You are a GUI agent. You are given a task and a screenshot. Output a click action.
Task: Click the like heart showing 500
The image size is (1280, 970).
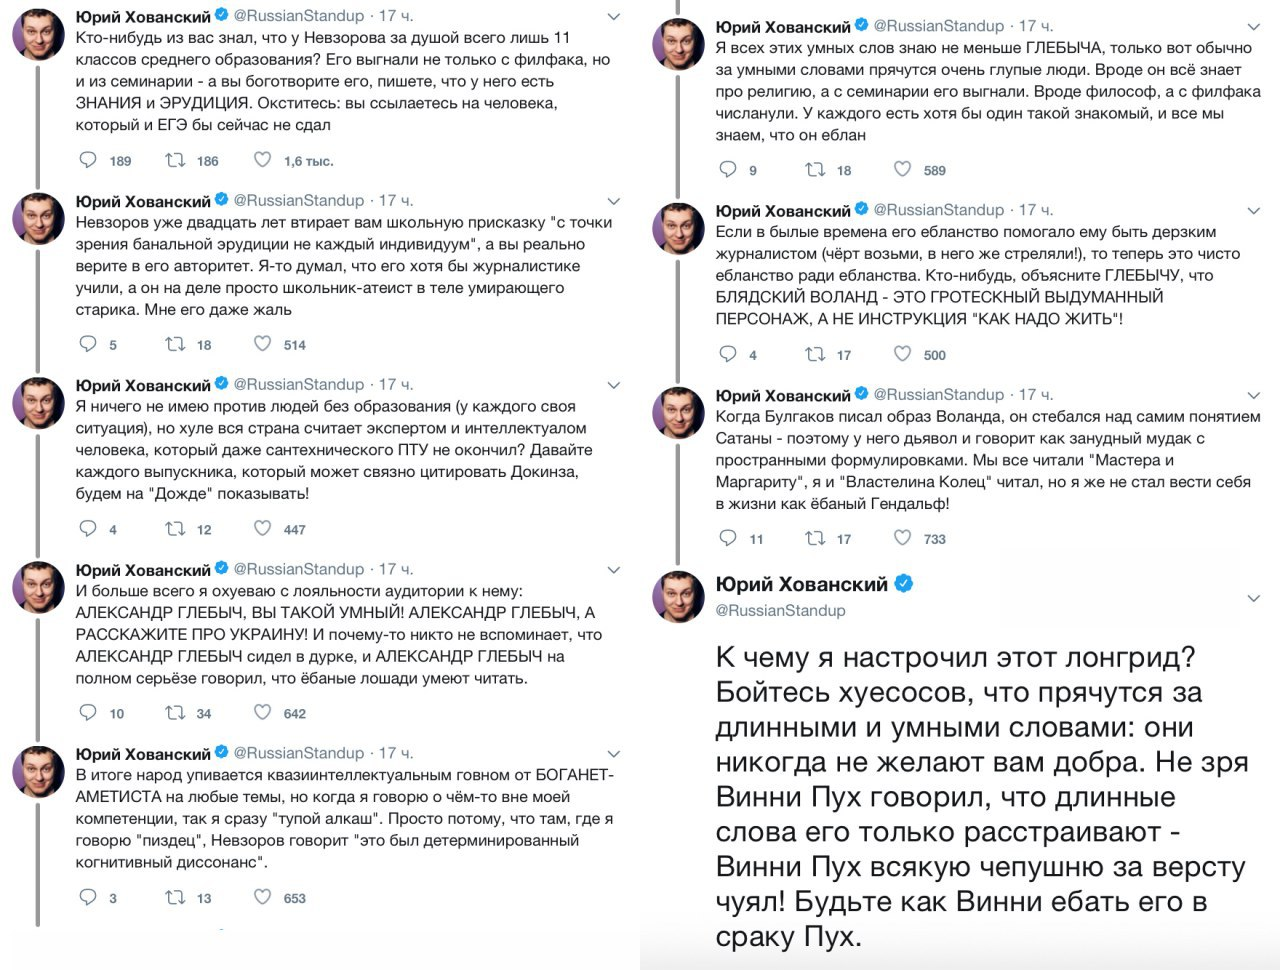tap(902, 354)
